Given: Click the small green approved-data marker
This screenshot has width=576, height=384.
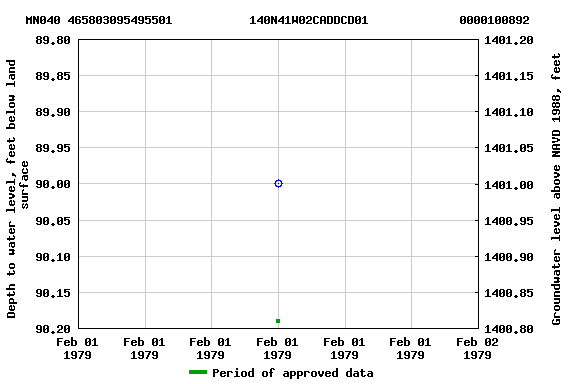Looking at the screenshot, I should tap(278, 321).
